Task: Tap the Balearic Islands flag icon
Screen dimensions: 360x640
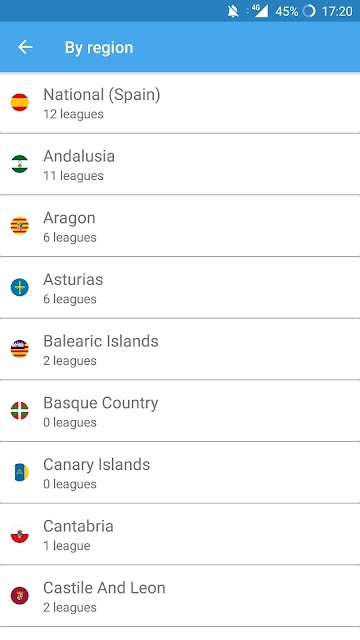Action: tap(20, 349)
